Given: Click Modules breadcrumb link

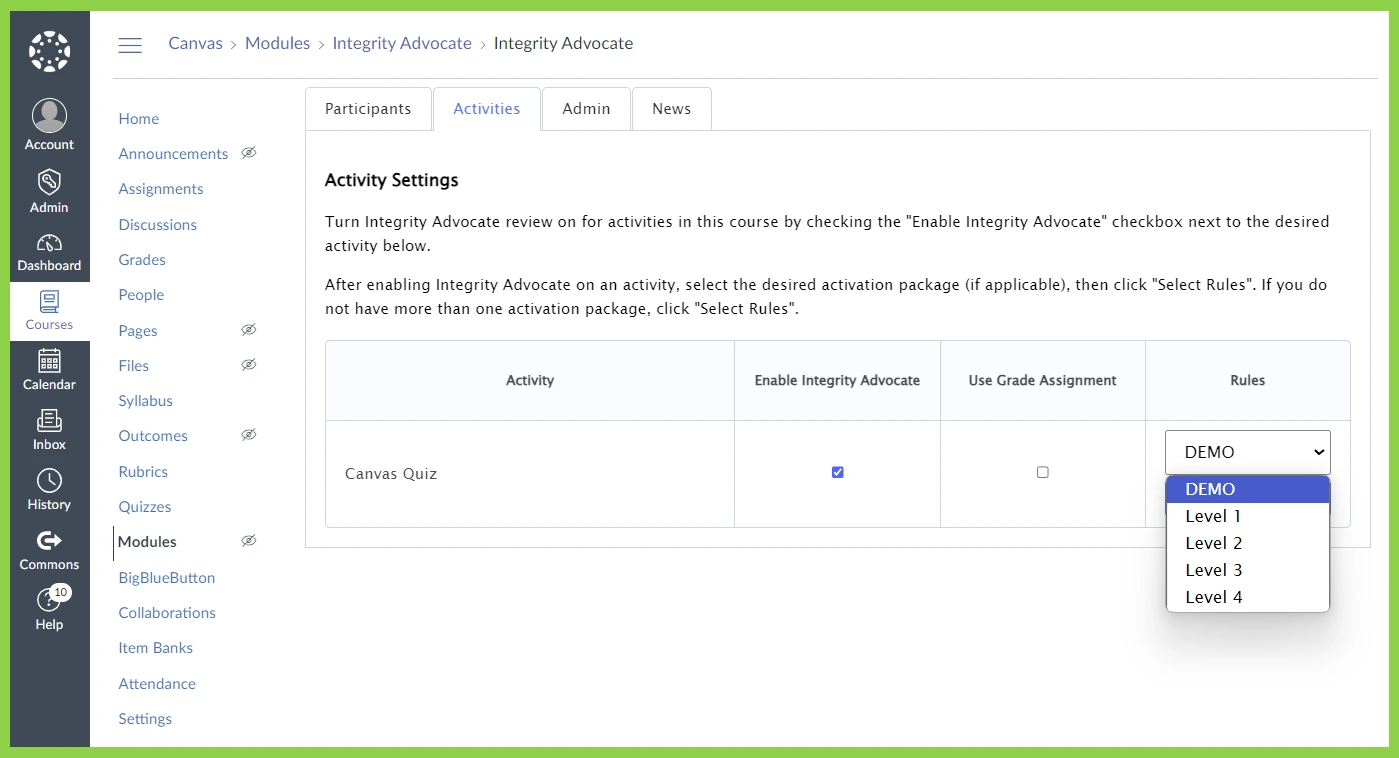Looking at the screenshot, I should point(277,43).
